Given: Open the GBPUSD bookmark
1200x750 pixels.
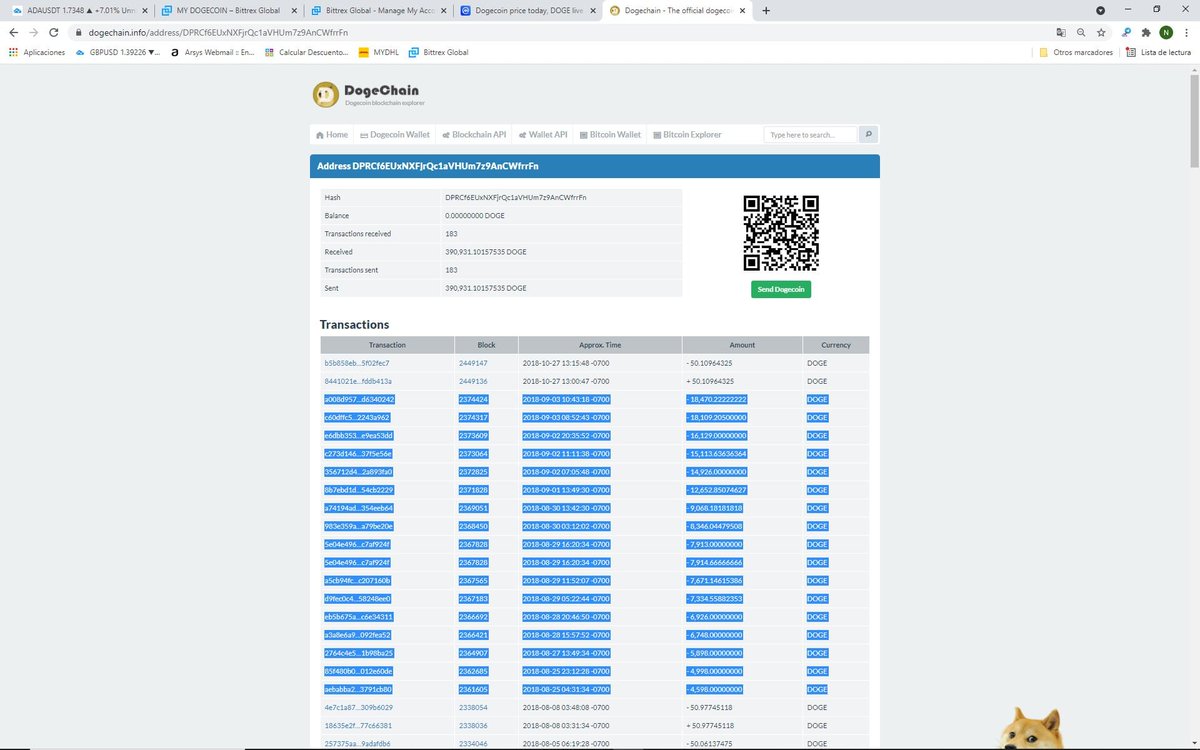Looking at the screenshot, I should coord(118,52).
